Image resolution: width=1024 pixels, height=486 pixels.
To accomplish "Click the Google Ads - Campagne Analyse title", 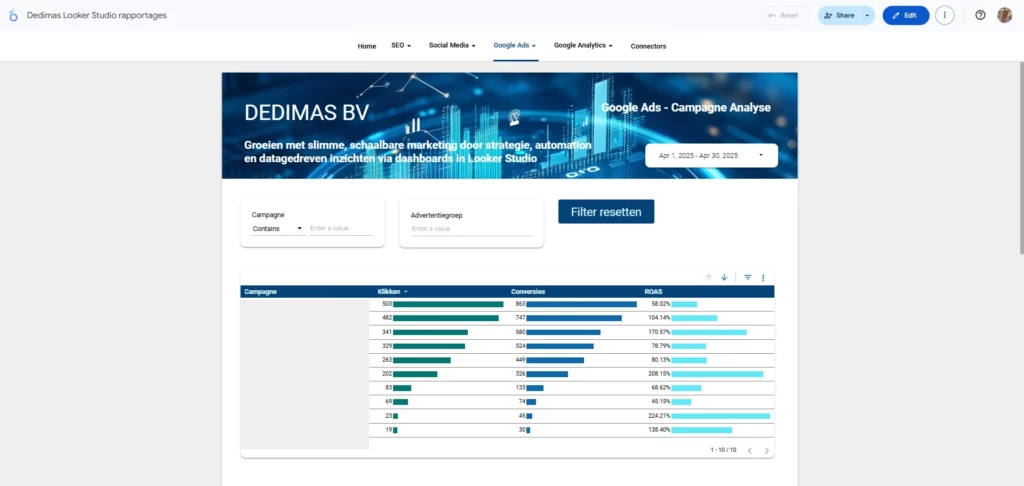I will 686,108.
